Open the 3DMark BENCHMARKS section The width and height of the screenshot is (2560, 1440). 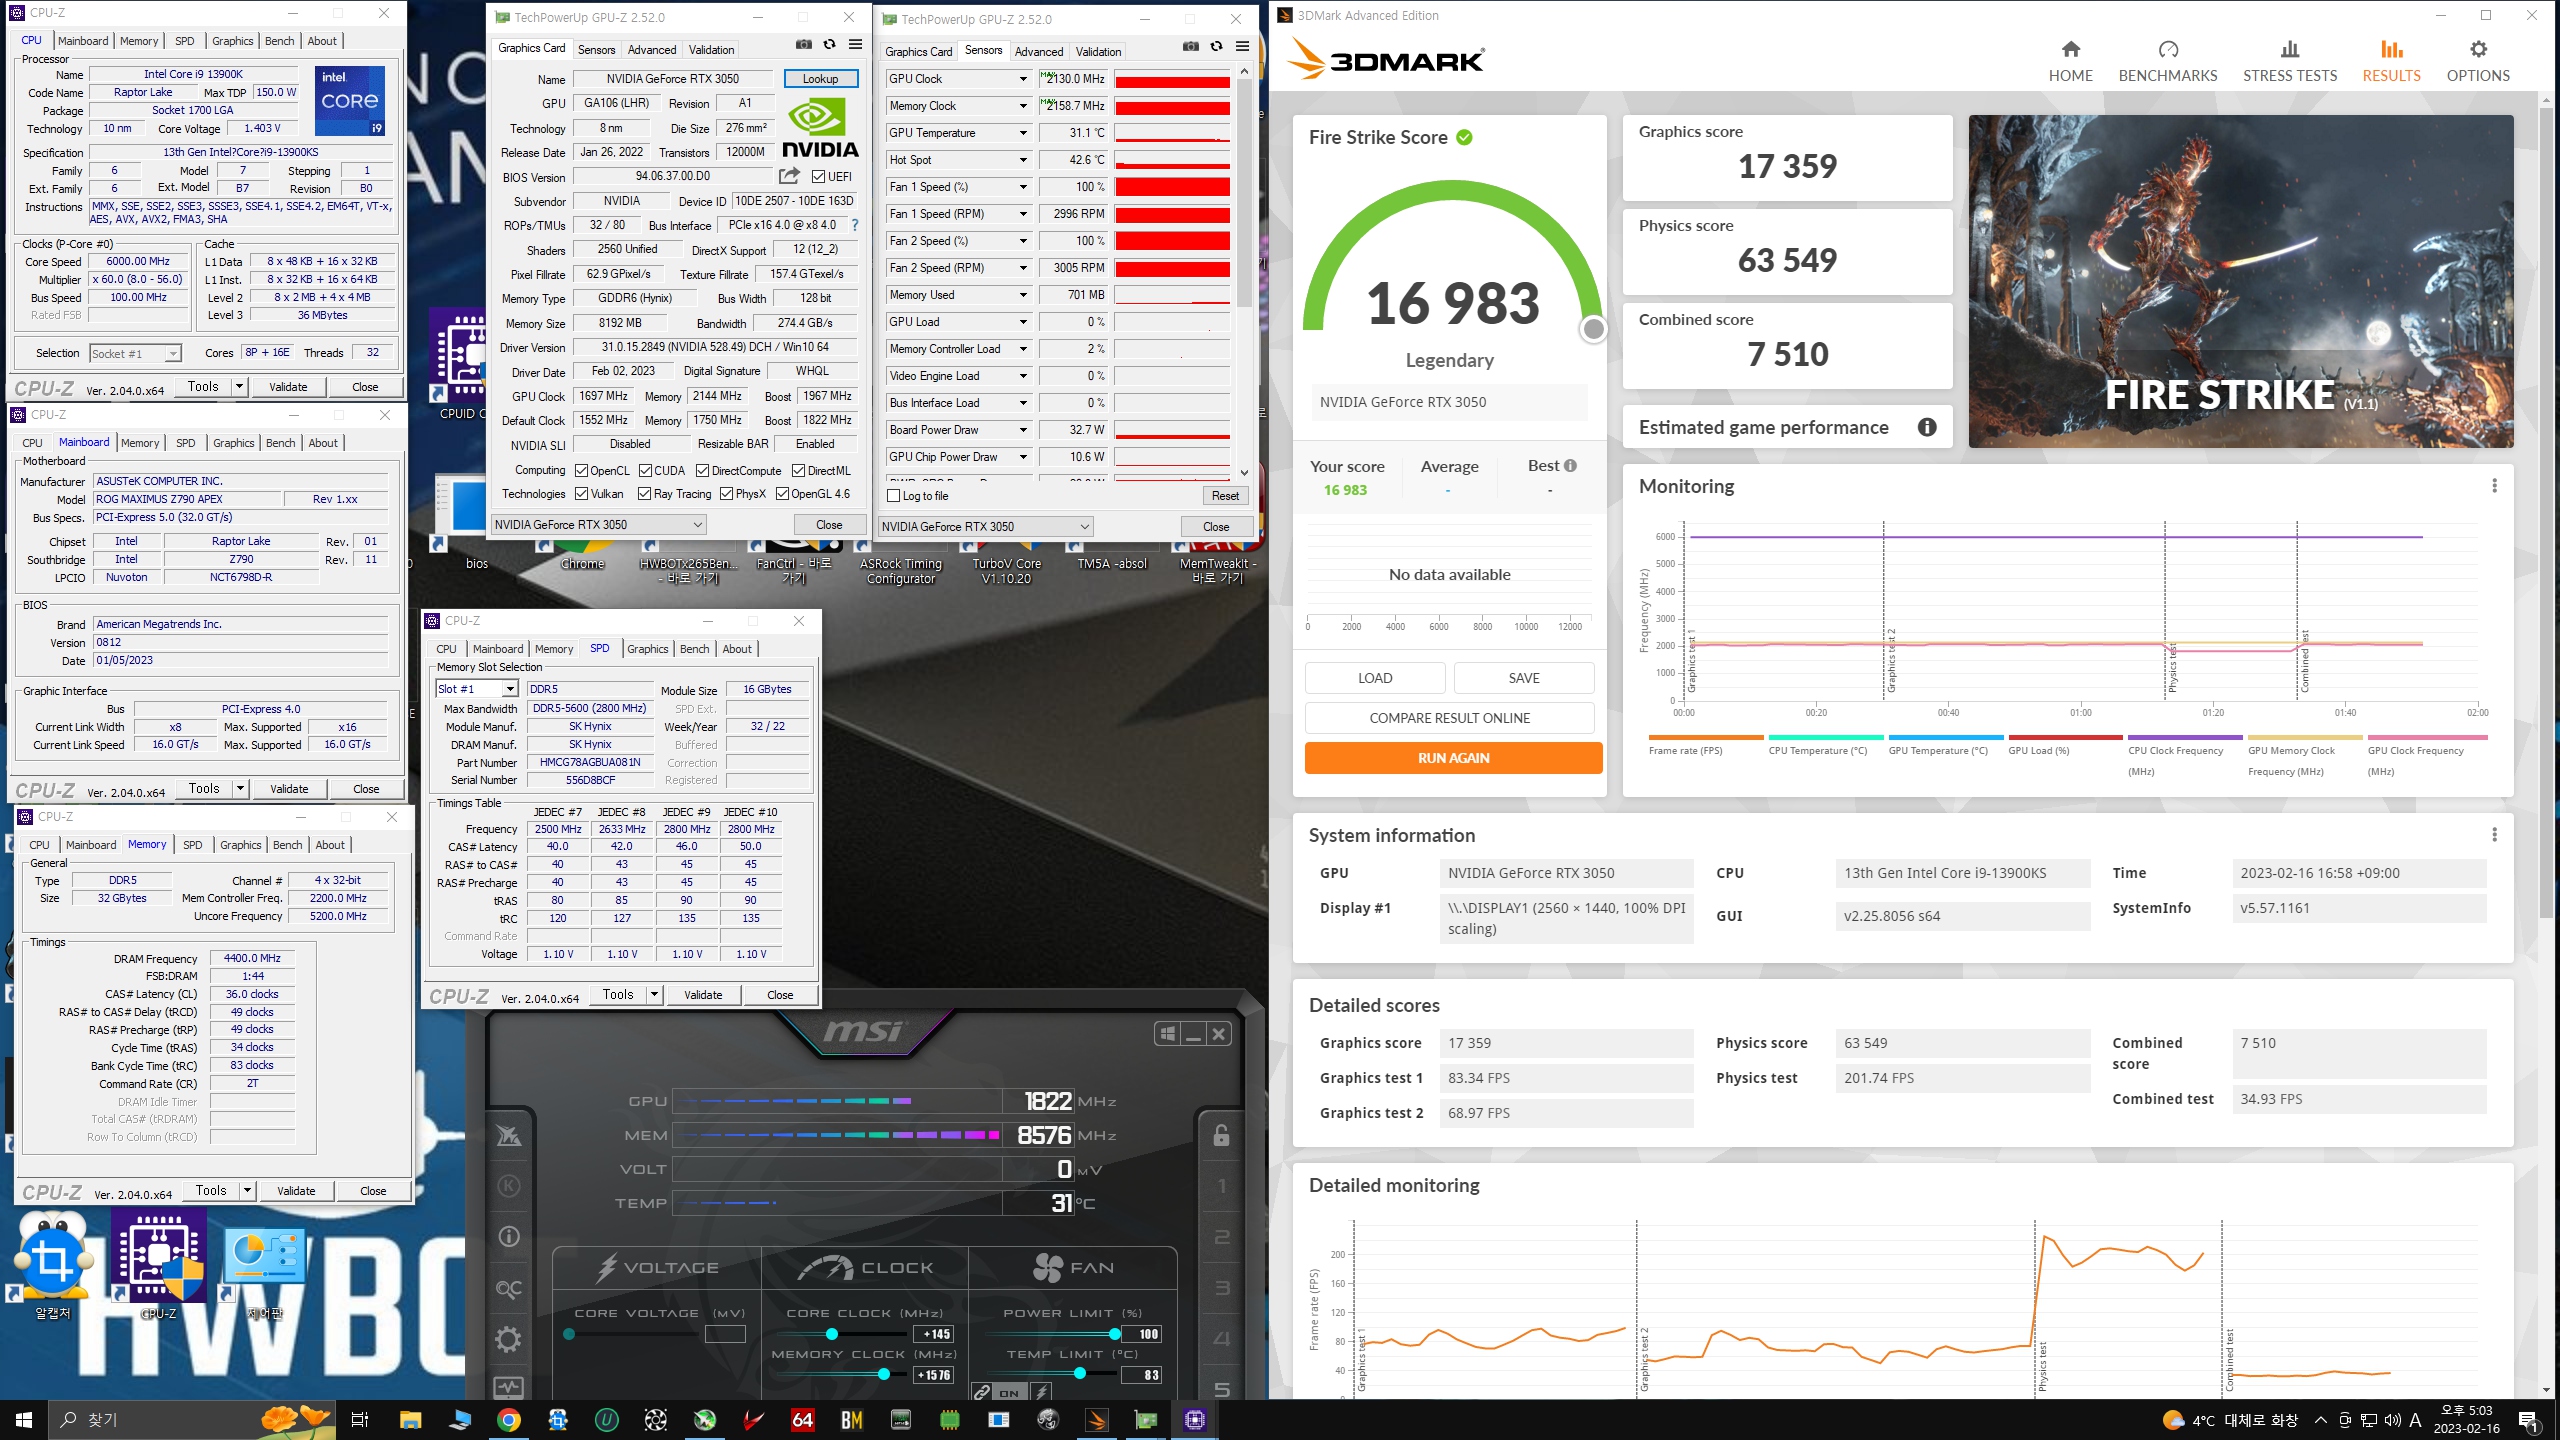(x=2167, y=61)
